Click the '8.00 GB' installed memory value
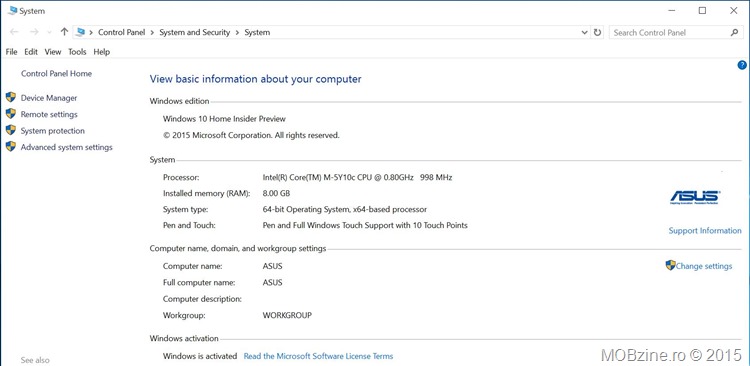Screen dimensions: 750x366 276,193
